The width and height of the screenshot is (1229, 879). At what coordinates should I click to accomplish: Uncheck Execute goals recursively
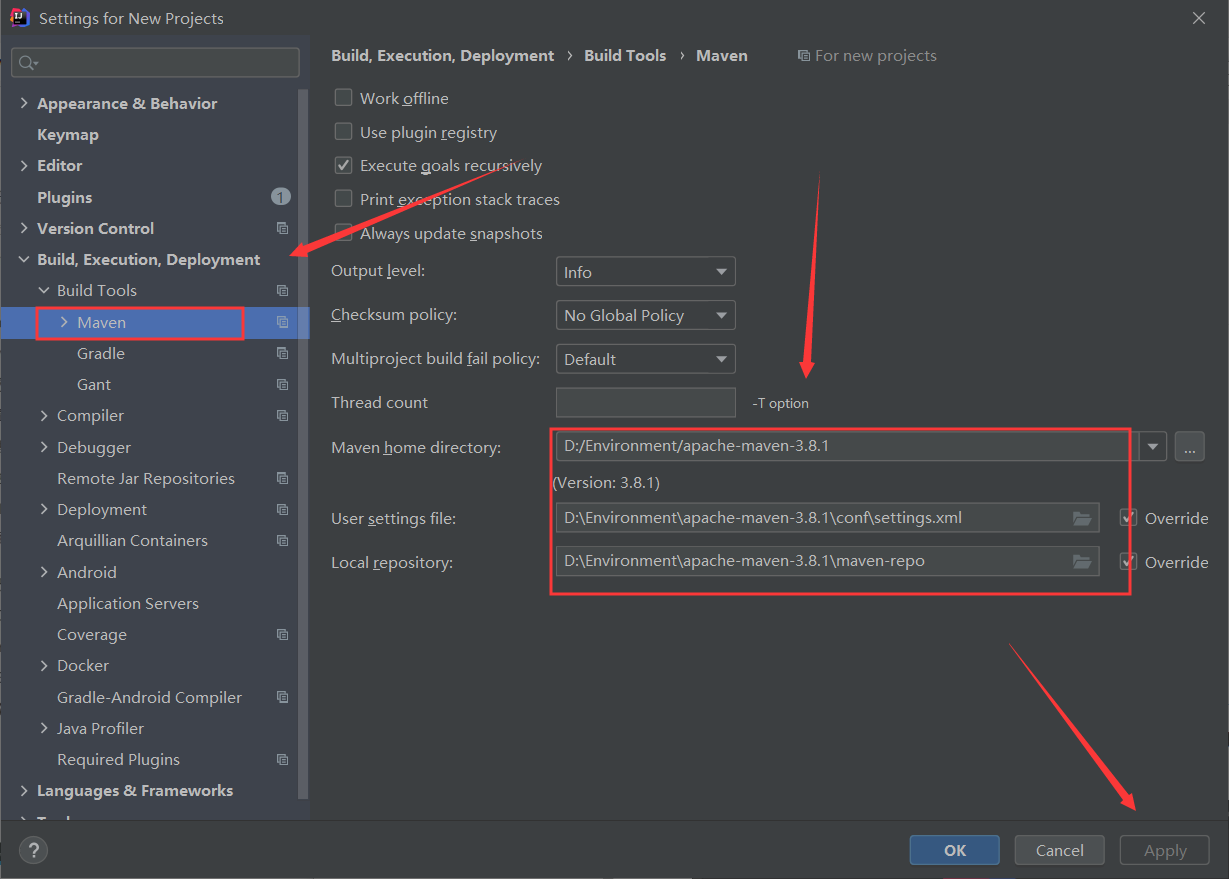(x=343, y=165)
